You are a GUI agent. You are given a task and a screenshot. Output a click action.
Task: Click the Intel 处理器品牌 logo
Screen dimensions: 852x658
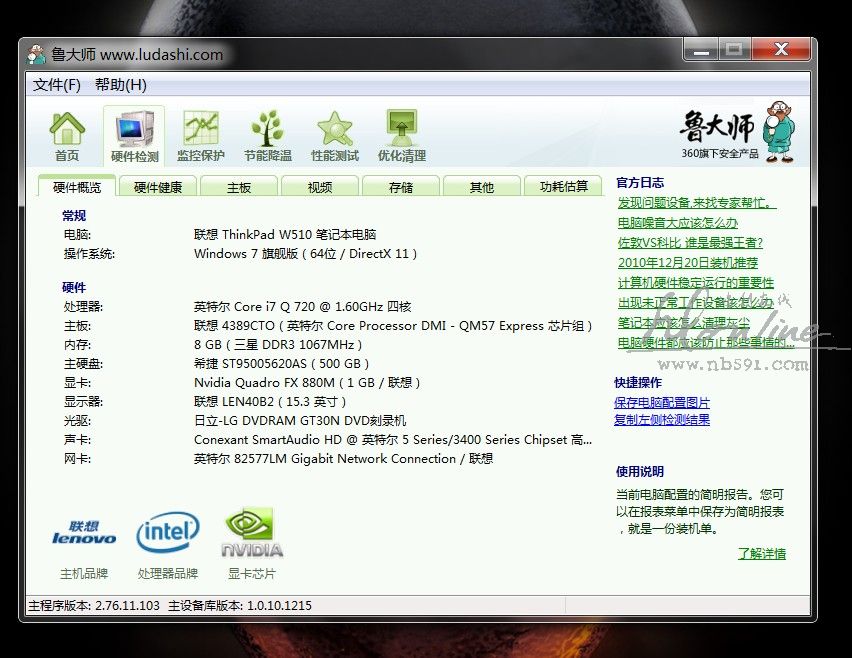(168, 532)
